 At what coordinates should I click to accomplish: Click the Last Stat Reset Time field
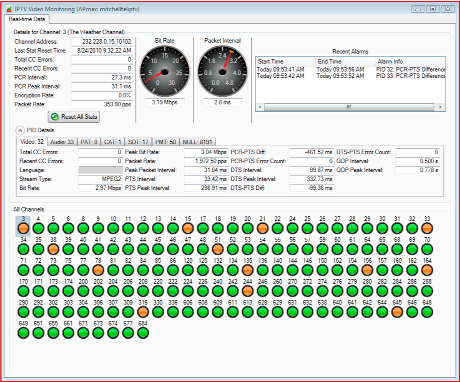point(102,51)
